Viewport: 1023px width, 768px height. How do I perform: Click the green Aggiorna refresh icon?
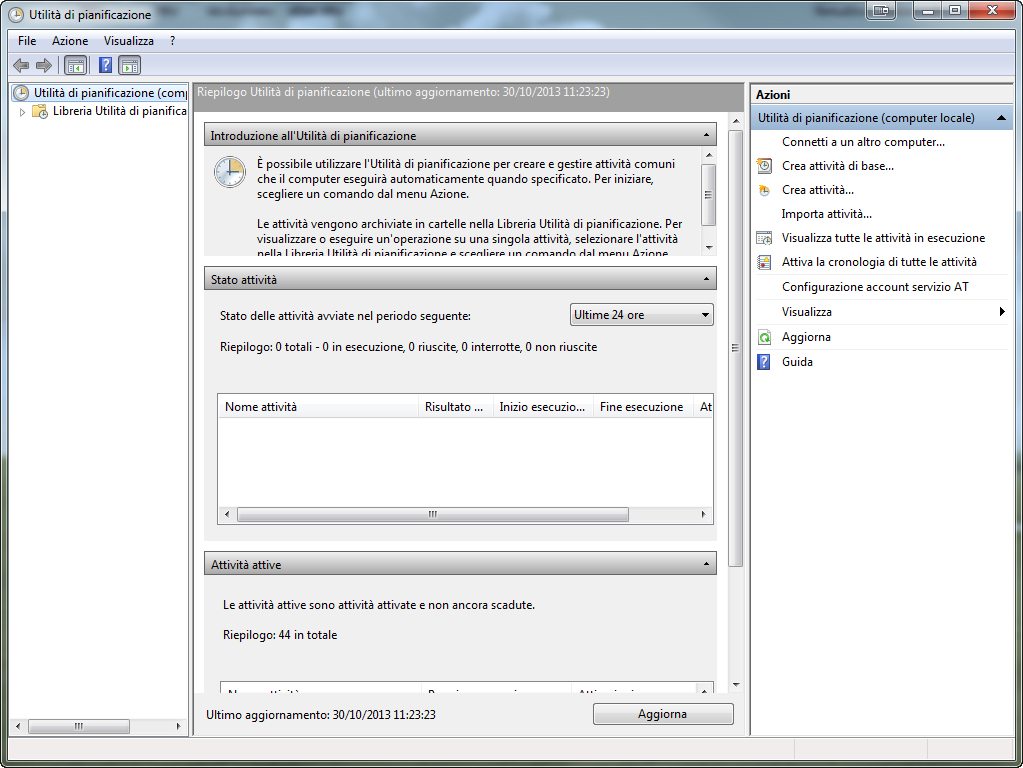coord(765,337)
